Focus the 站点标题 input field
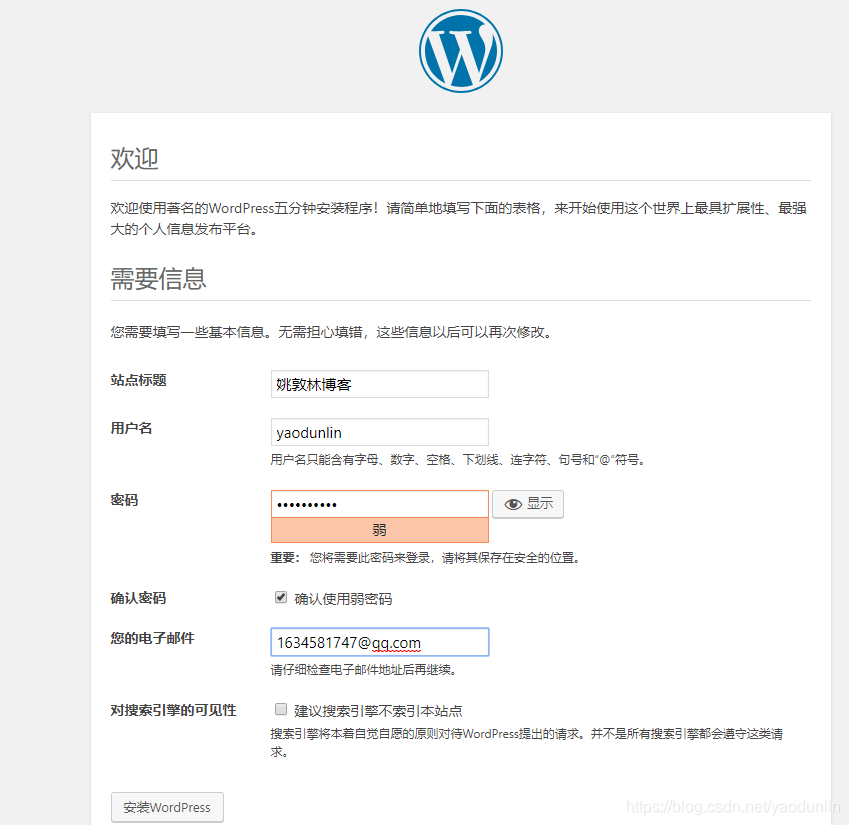Screen dimensions: 849x825 pos(380,384)
